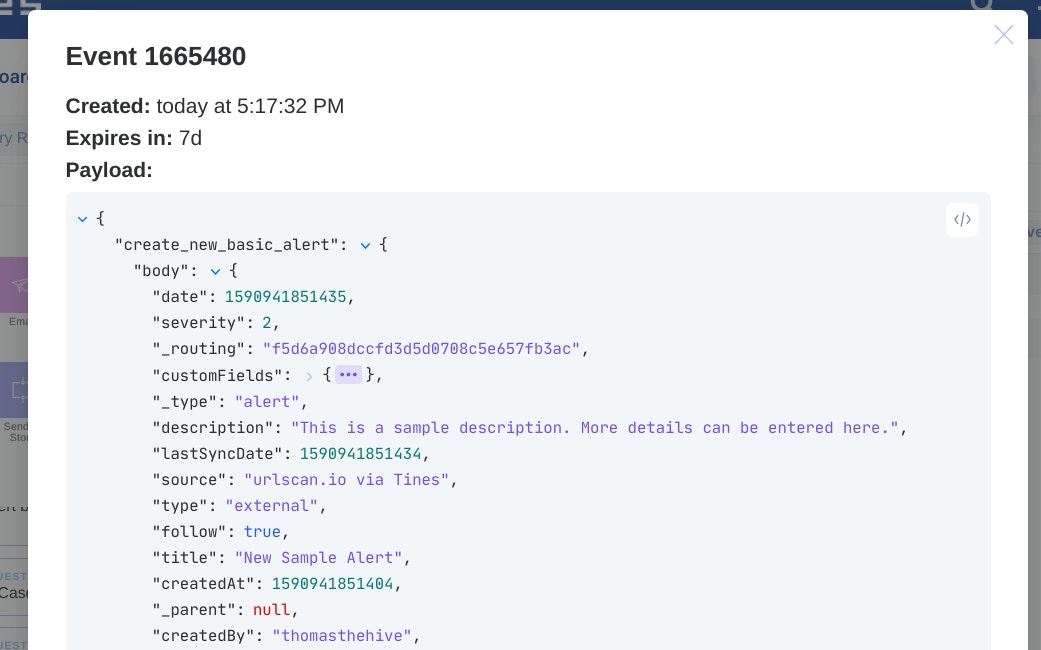Click the follow value true
Screen dimensions: 1041x650
click(x=262, y=532)
